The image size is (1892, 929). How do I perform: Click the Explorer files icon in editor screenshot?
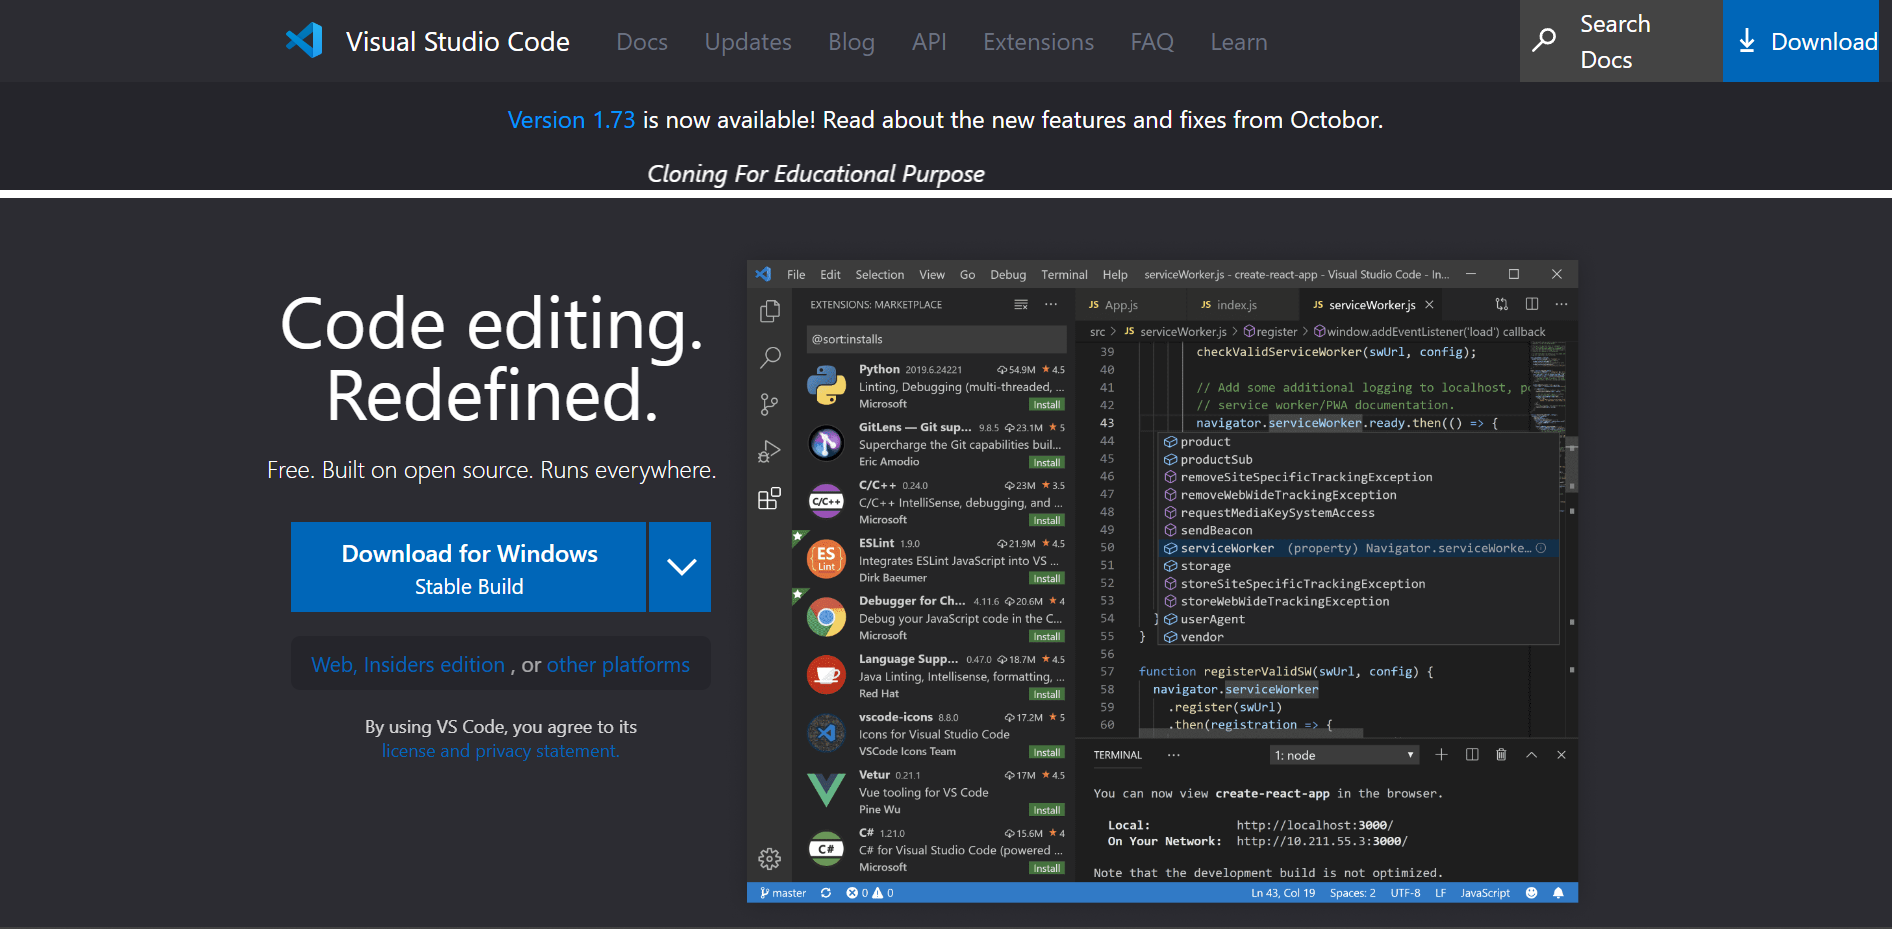769,311
